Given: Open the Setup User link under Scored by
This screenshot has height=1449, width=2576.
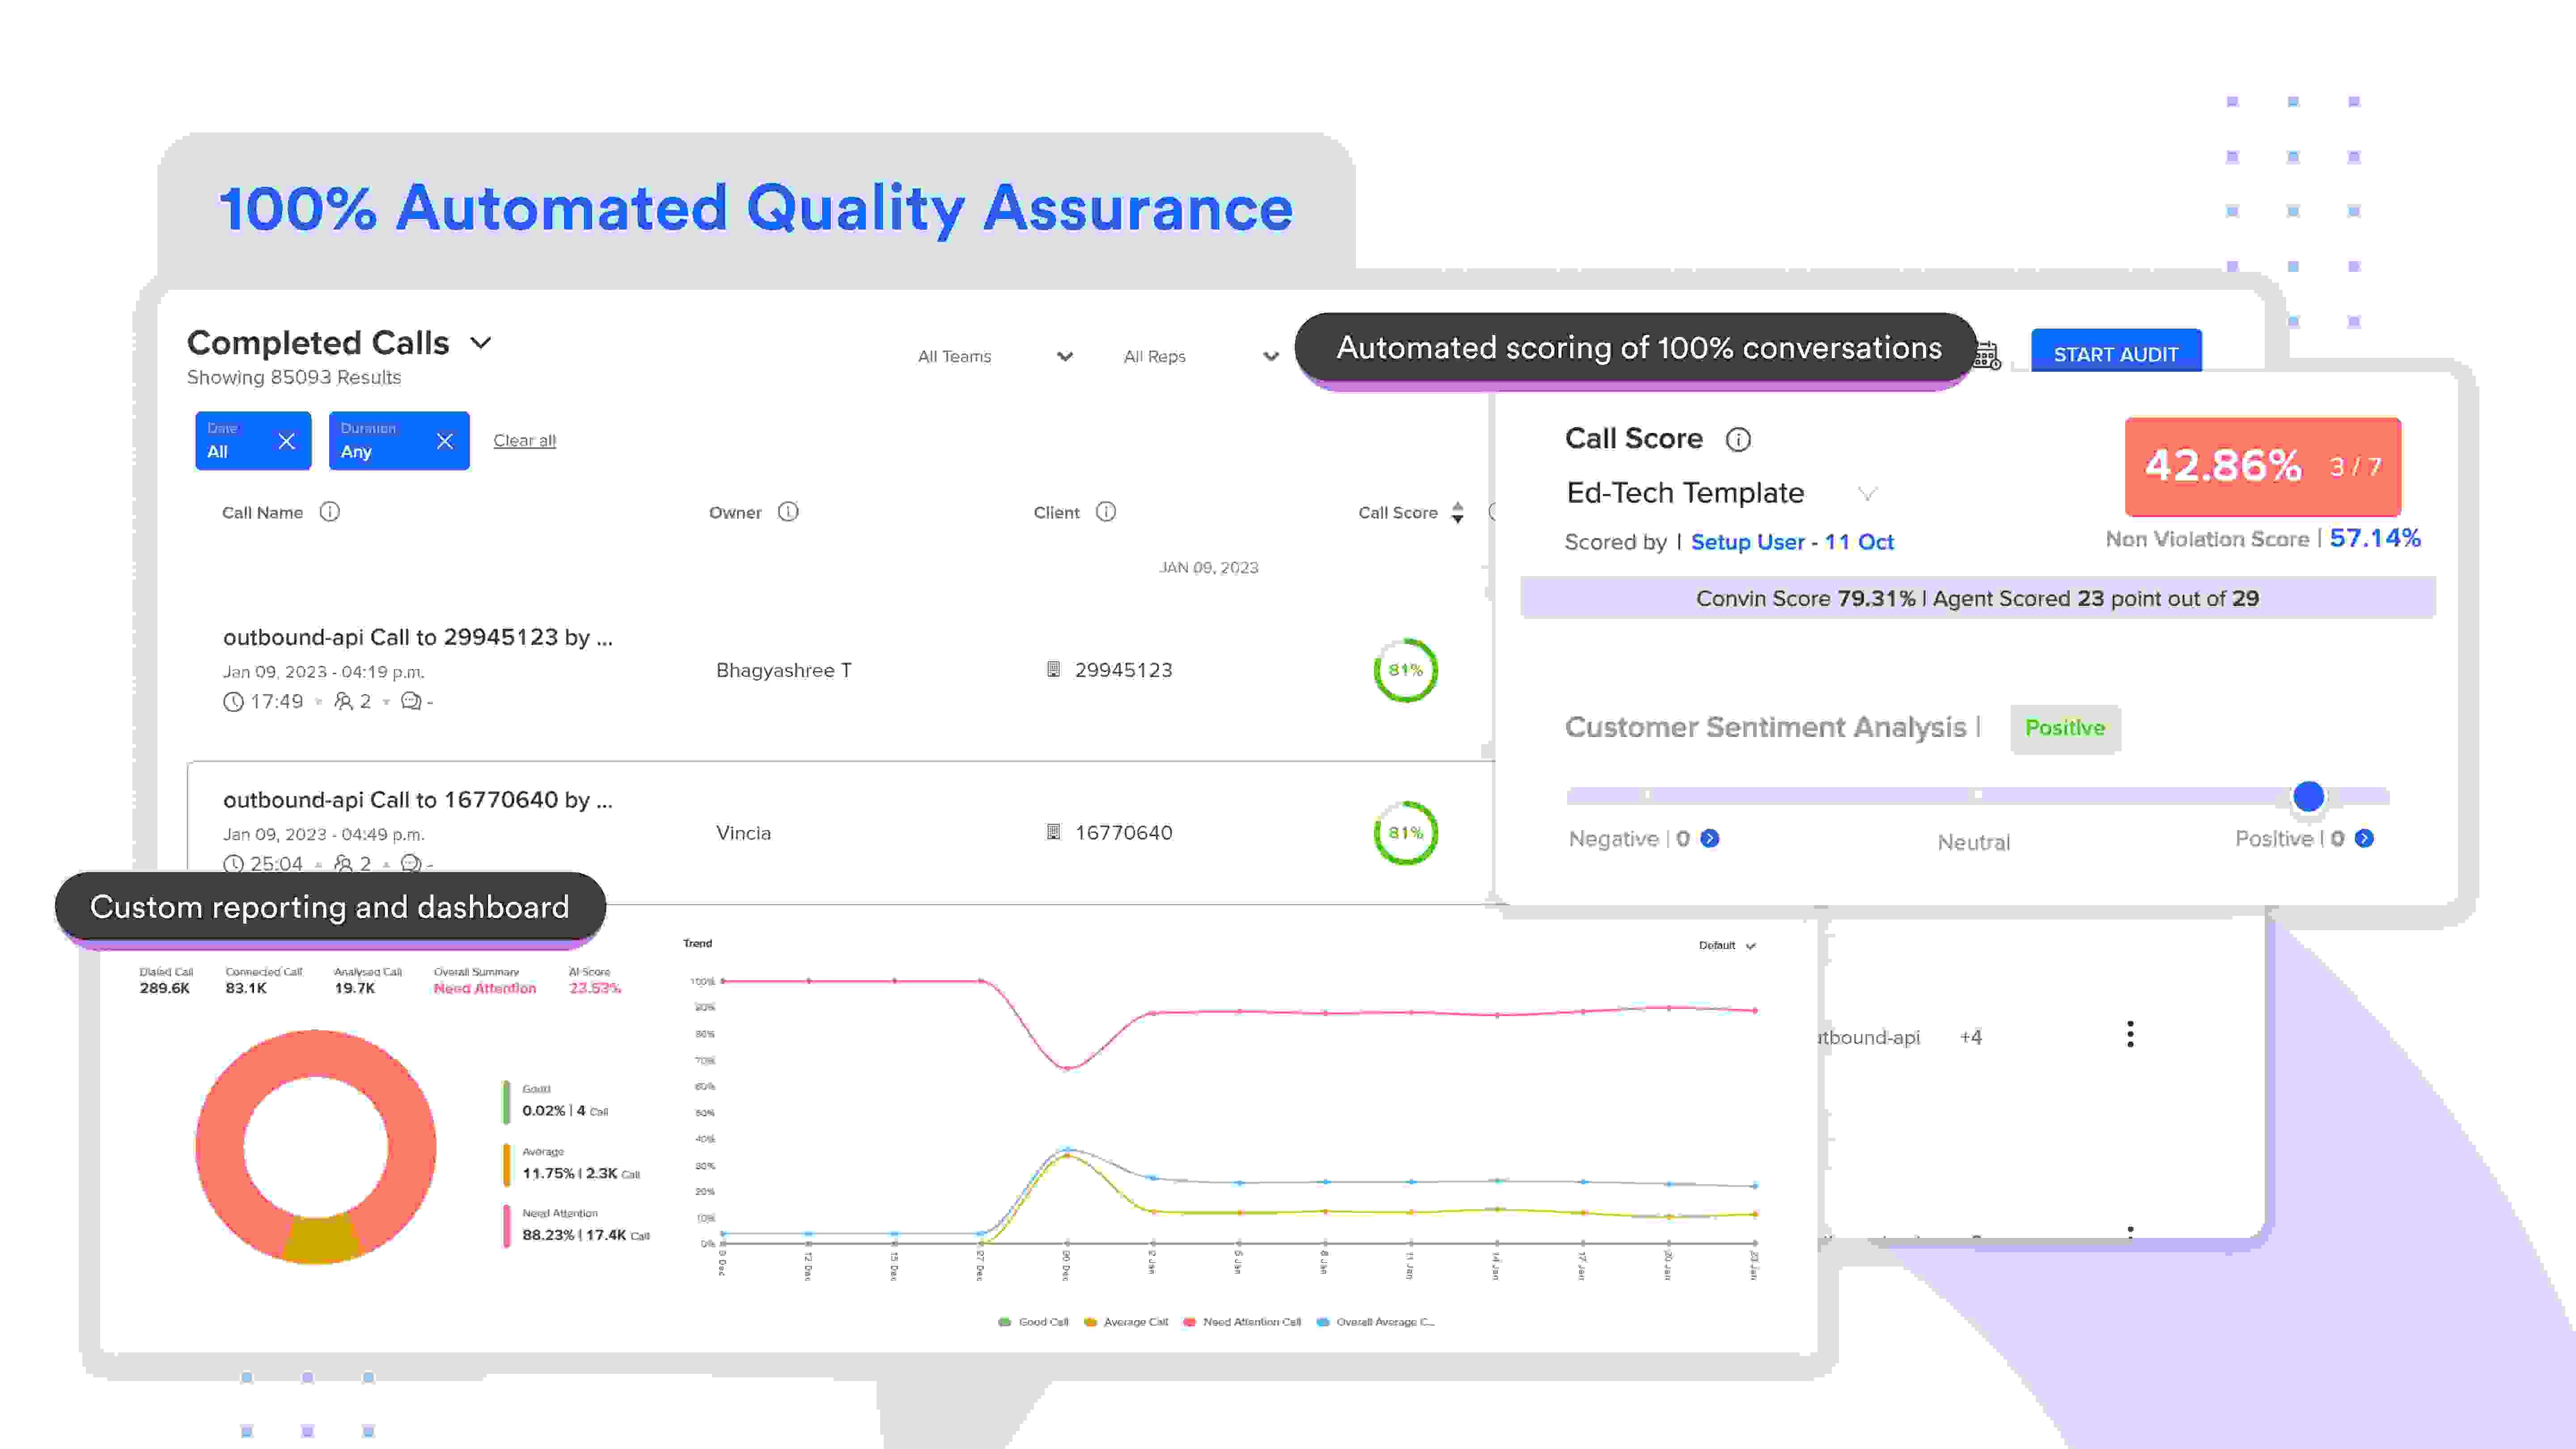Looking at the screenshot, I should (x=1746, y=542).
